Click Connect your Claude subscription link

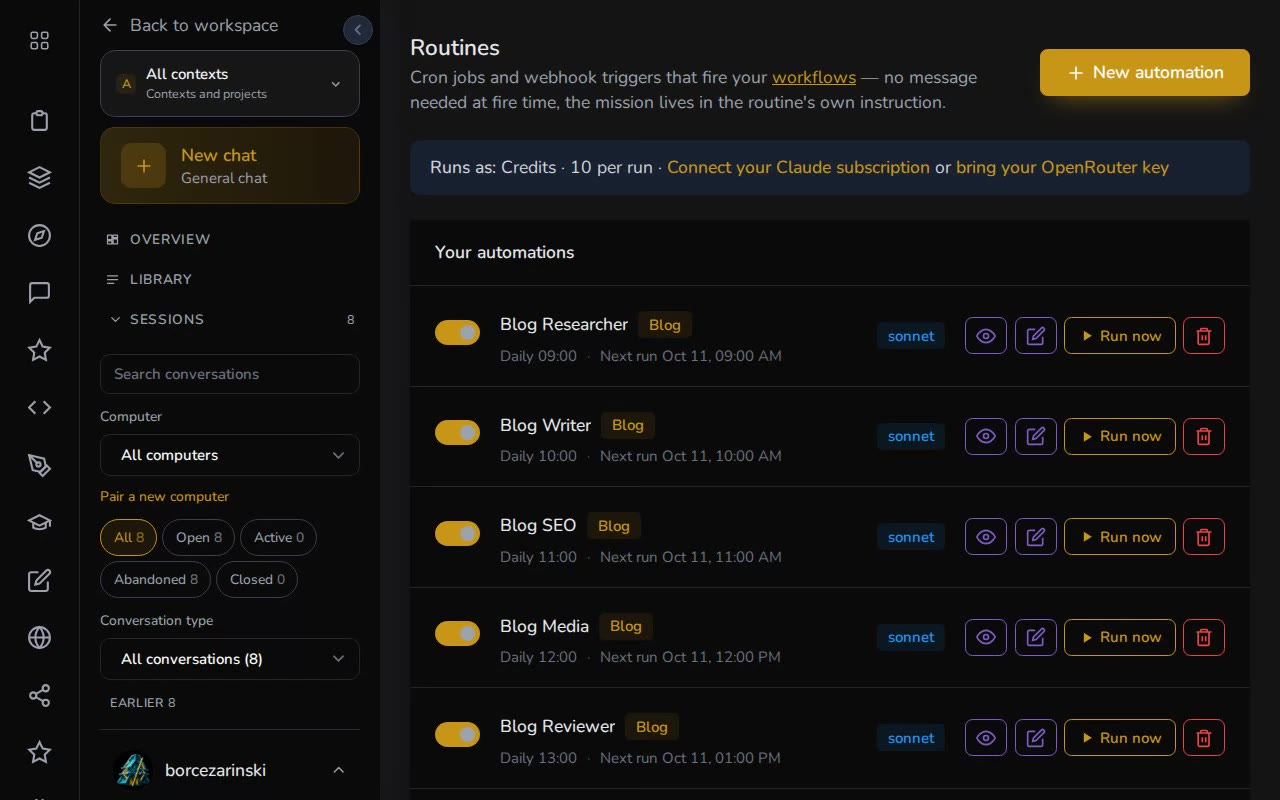click(798, 167)
